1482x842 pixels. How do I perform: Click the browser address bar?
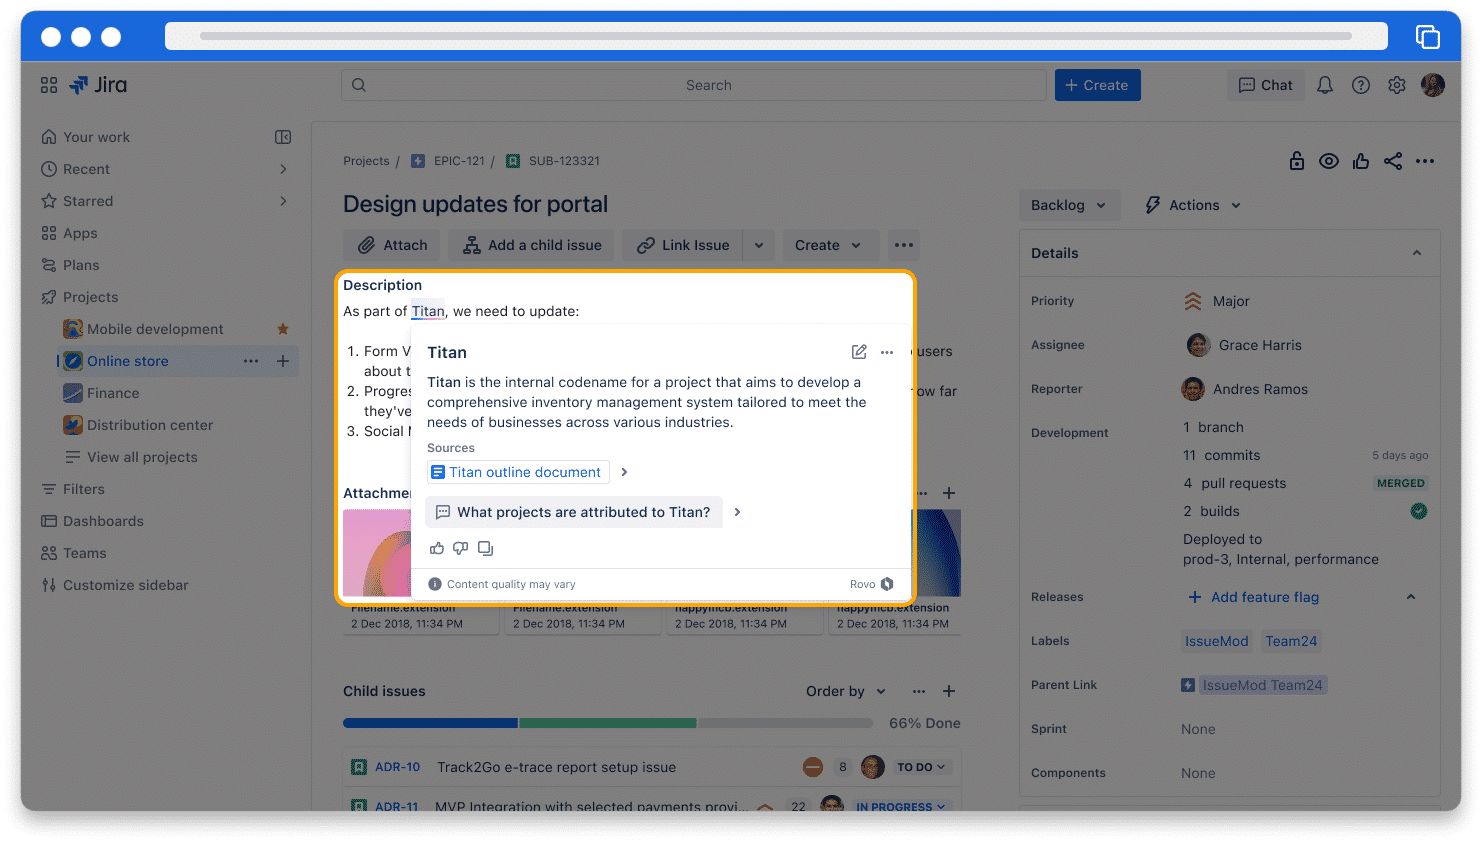[776, 36]
